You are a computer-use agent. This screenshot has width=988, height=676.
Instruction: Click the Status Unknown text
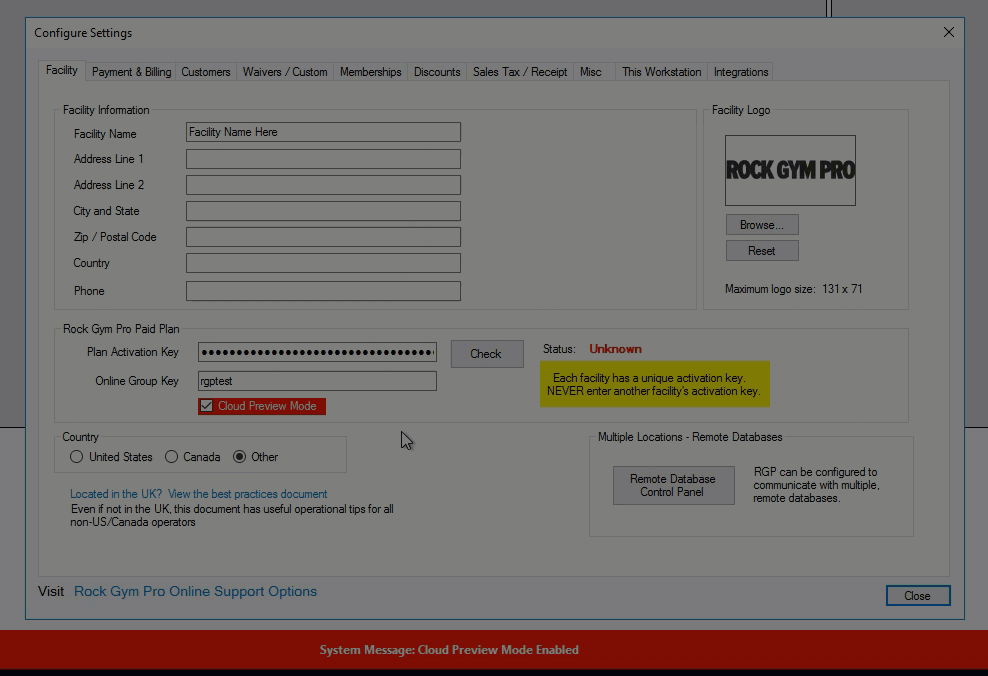coord(615,349)
